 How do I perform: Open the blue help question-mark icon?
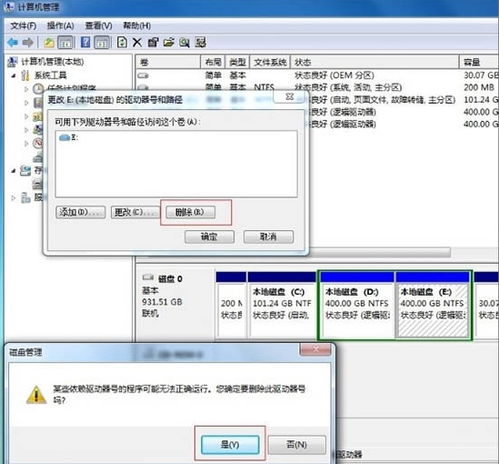(x=85, y=42)
